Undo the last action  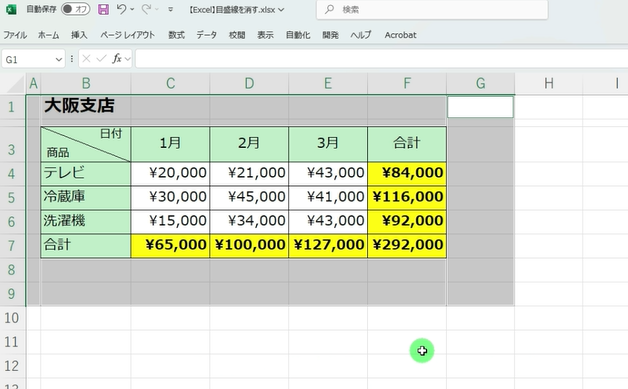(121, 9)
